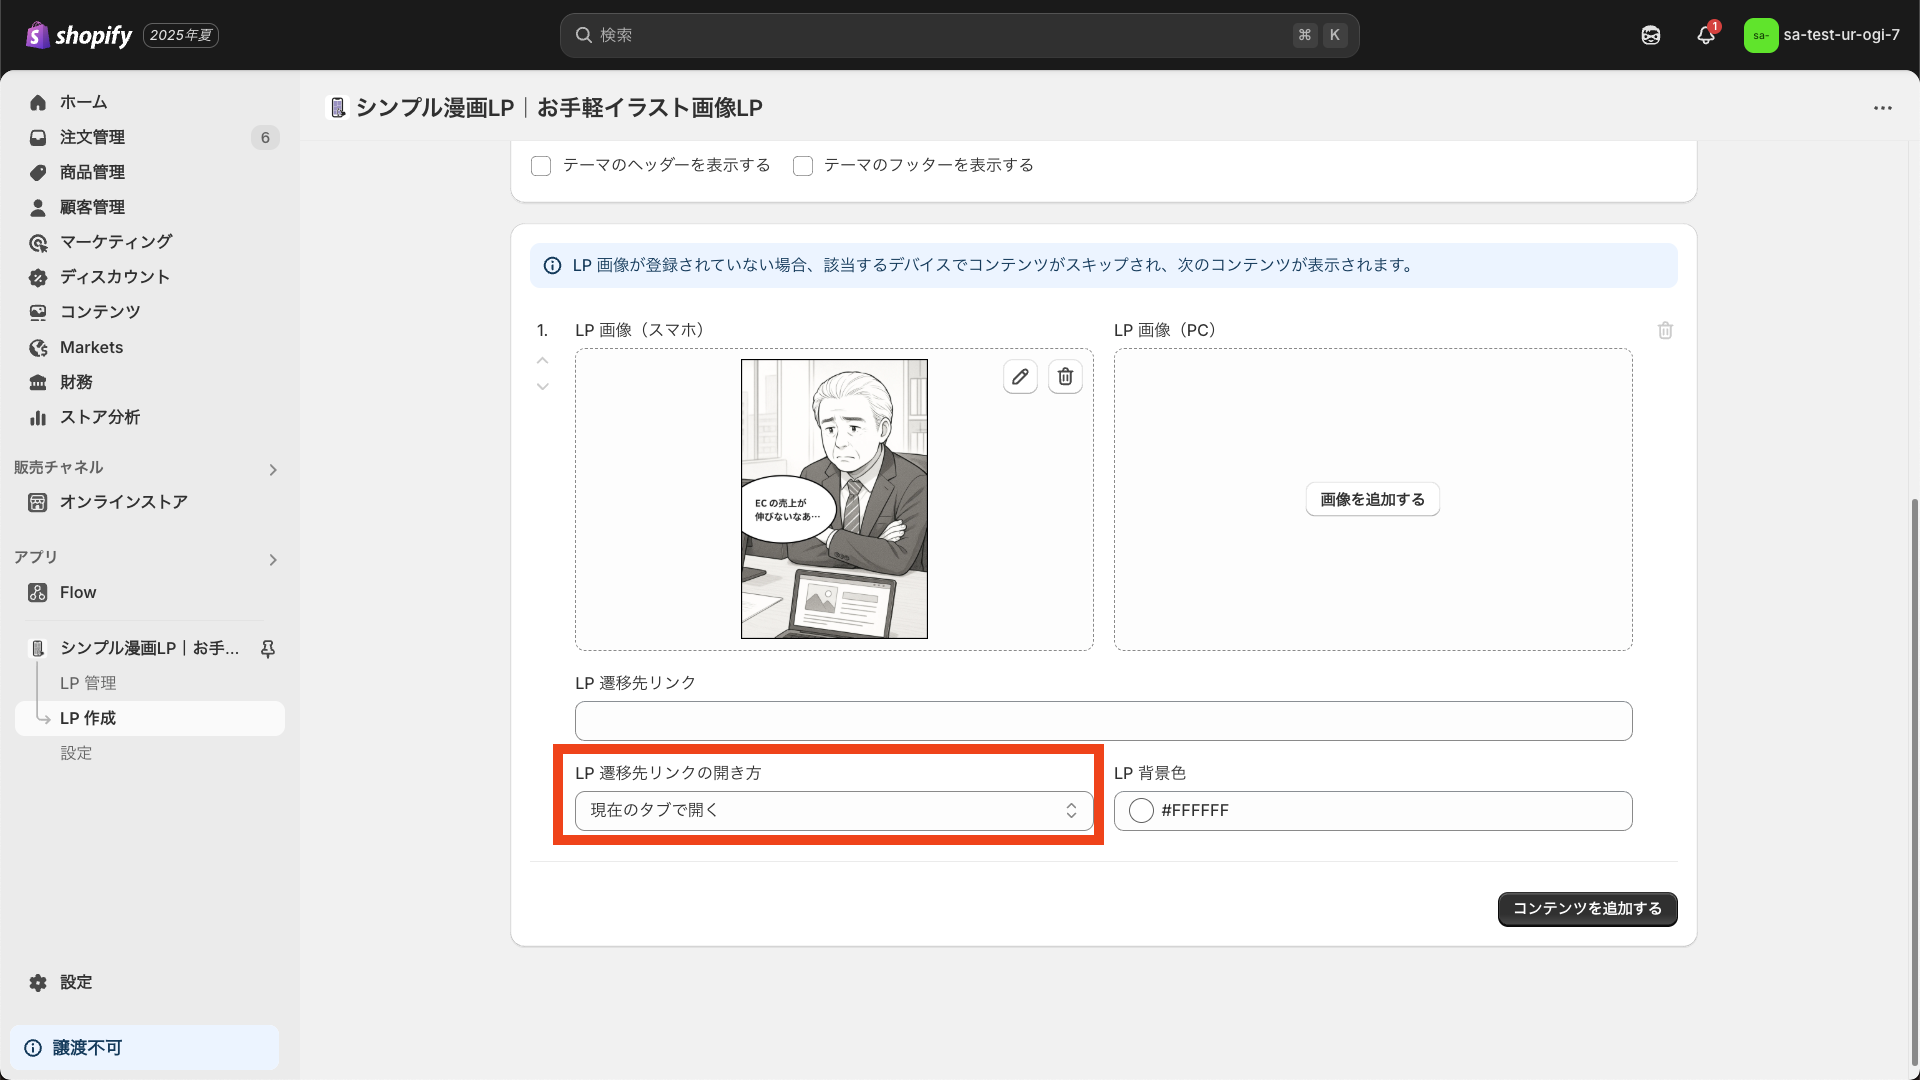
Task: Expand the 販売チャネル section chevron
Action: point(273,470)
